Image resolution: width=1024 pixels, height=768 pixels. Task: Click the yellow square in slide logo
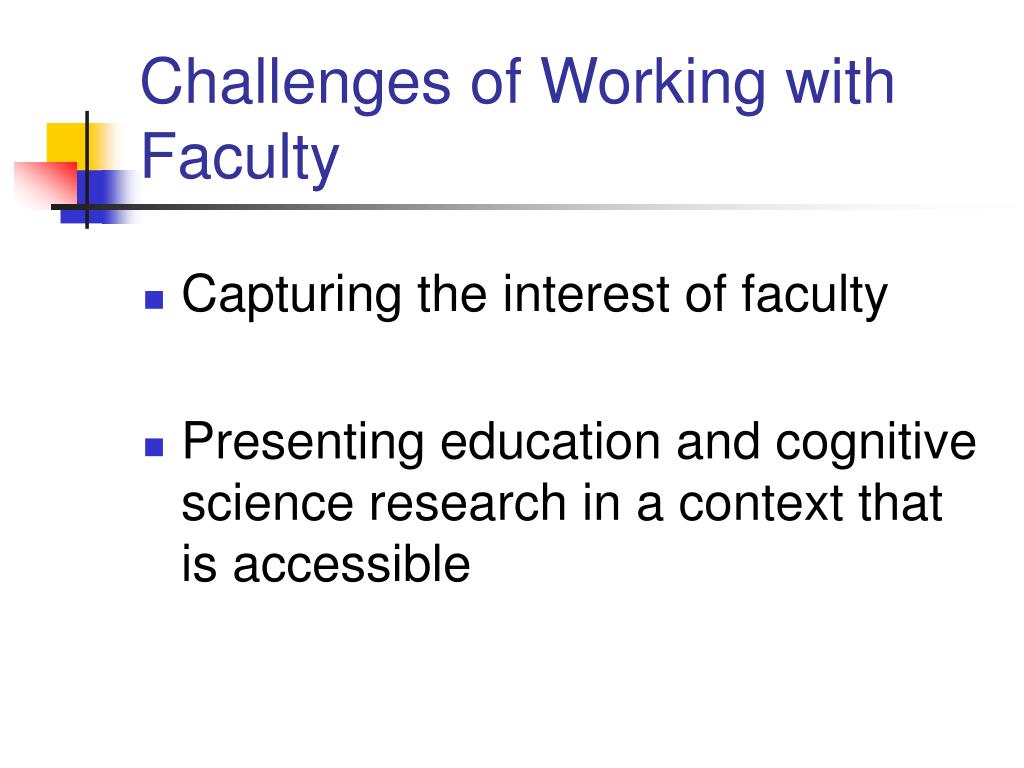[74, 146]
